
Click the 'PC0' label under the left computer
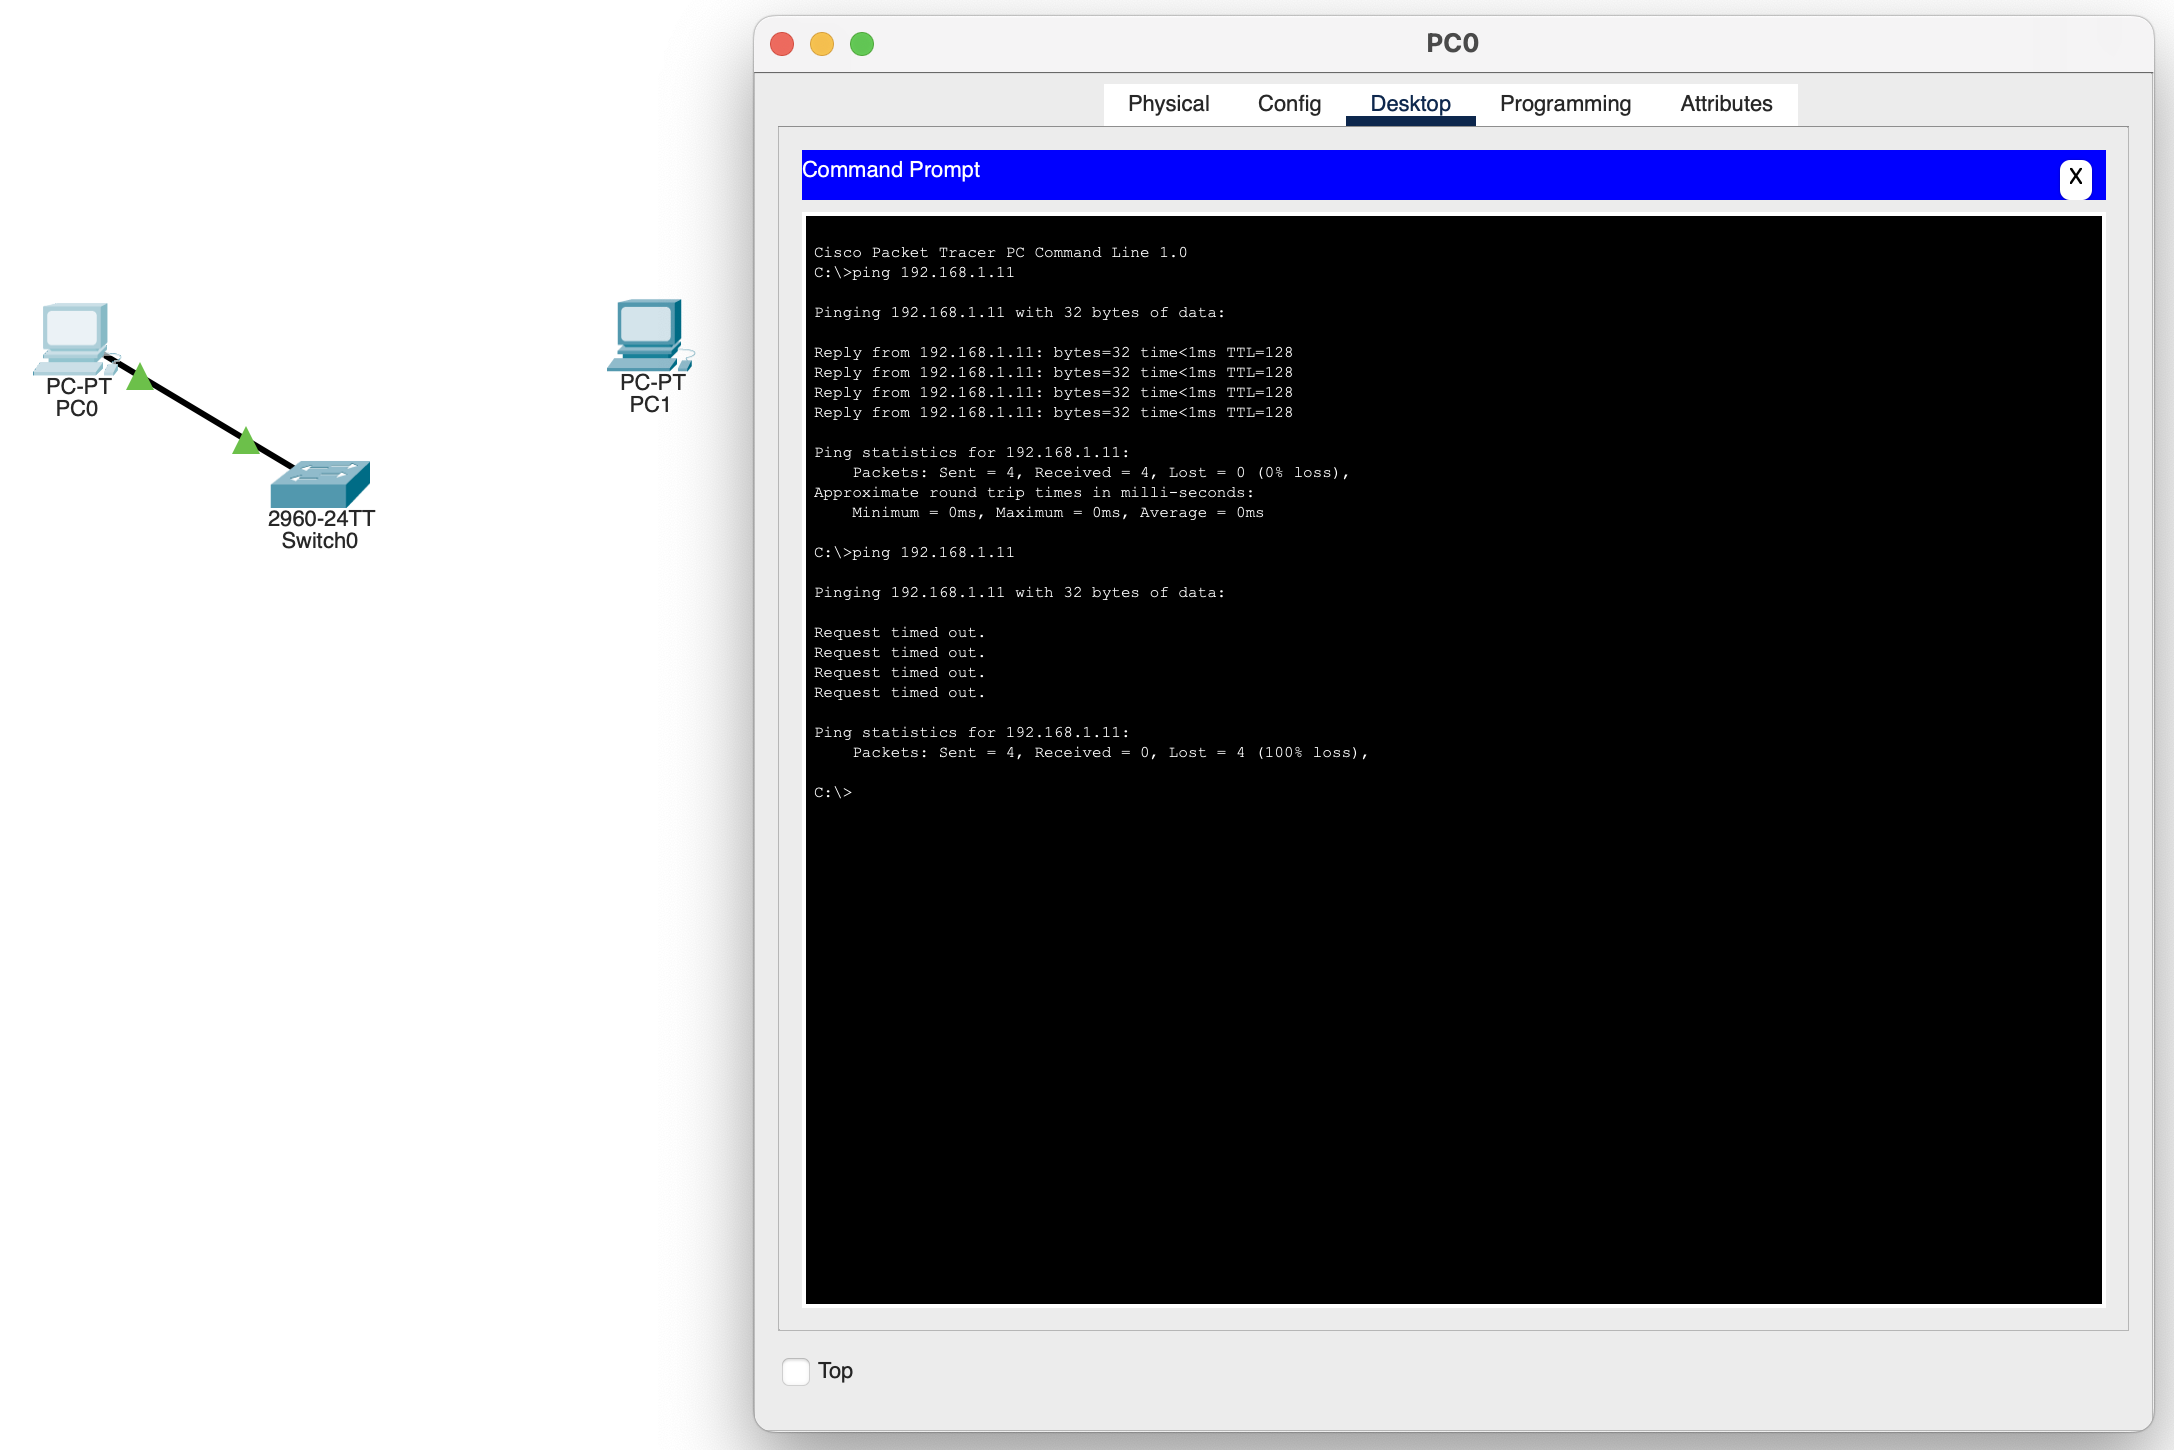(77, 409)
